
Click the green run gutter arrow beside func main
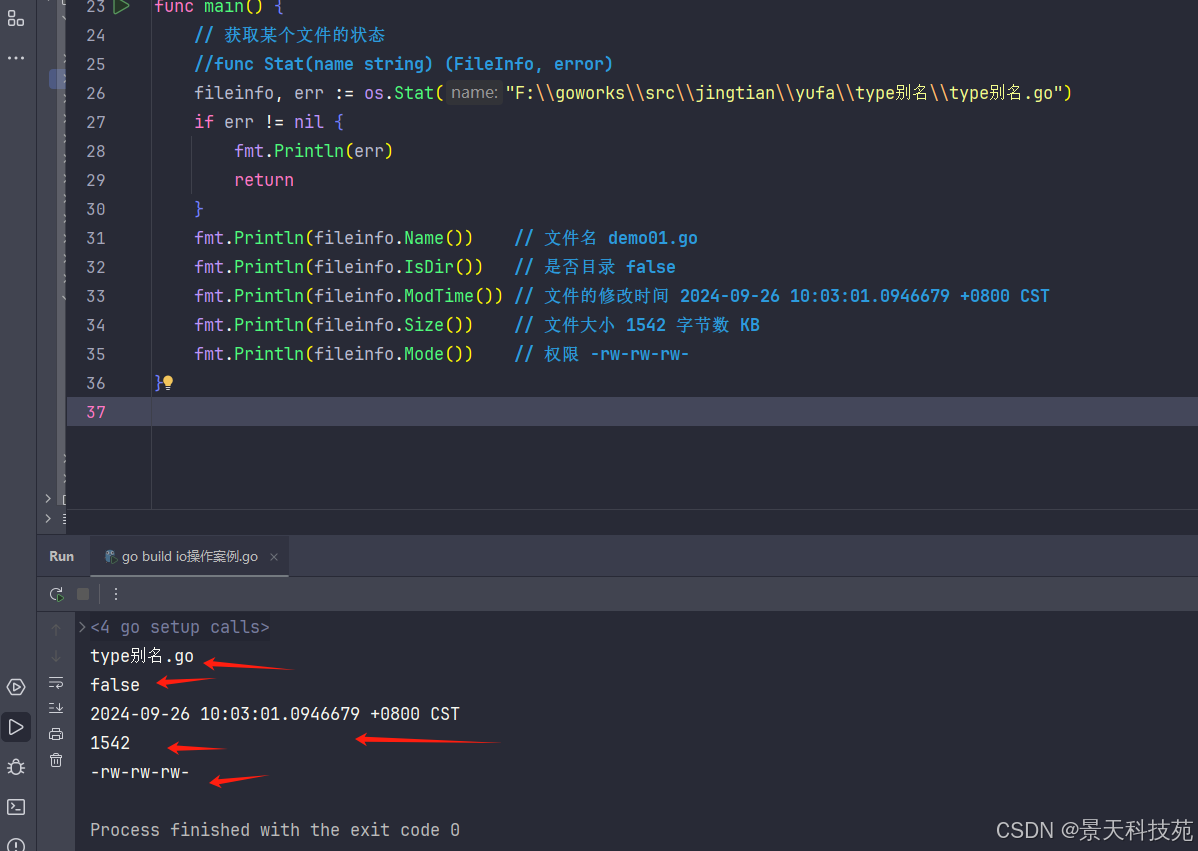pyautogui.click(x=121, y=7)
